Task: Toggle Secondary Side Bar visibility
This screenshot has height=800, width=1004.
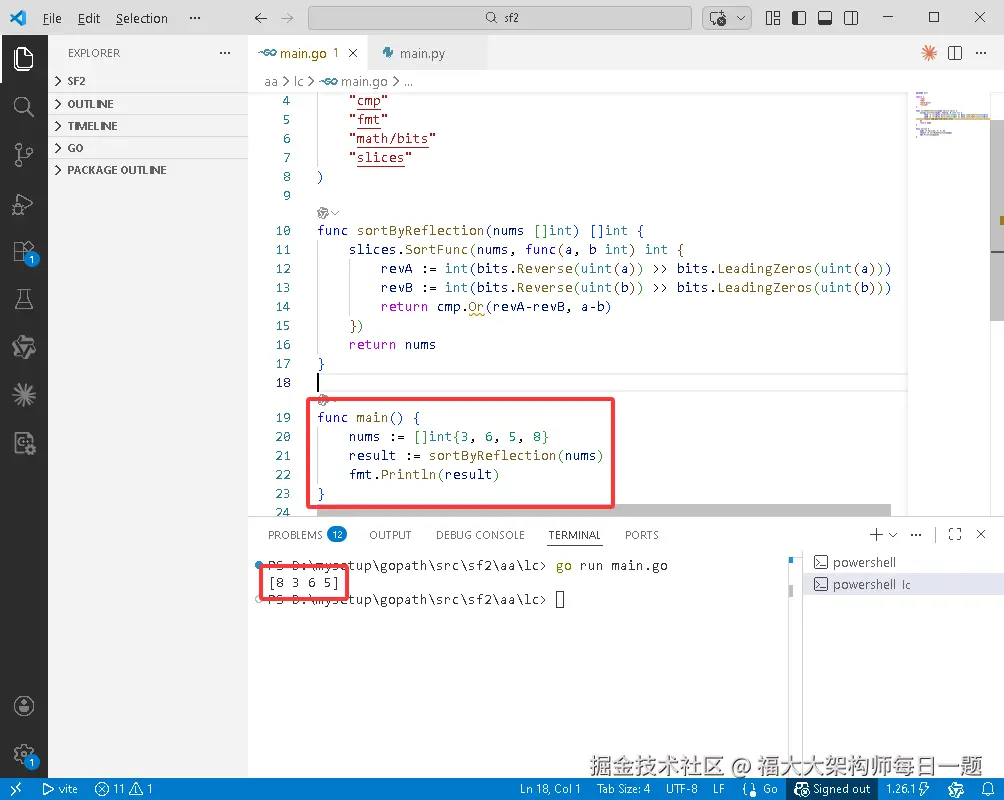Action: pyautogui.click(x=851, y=18)
